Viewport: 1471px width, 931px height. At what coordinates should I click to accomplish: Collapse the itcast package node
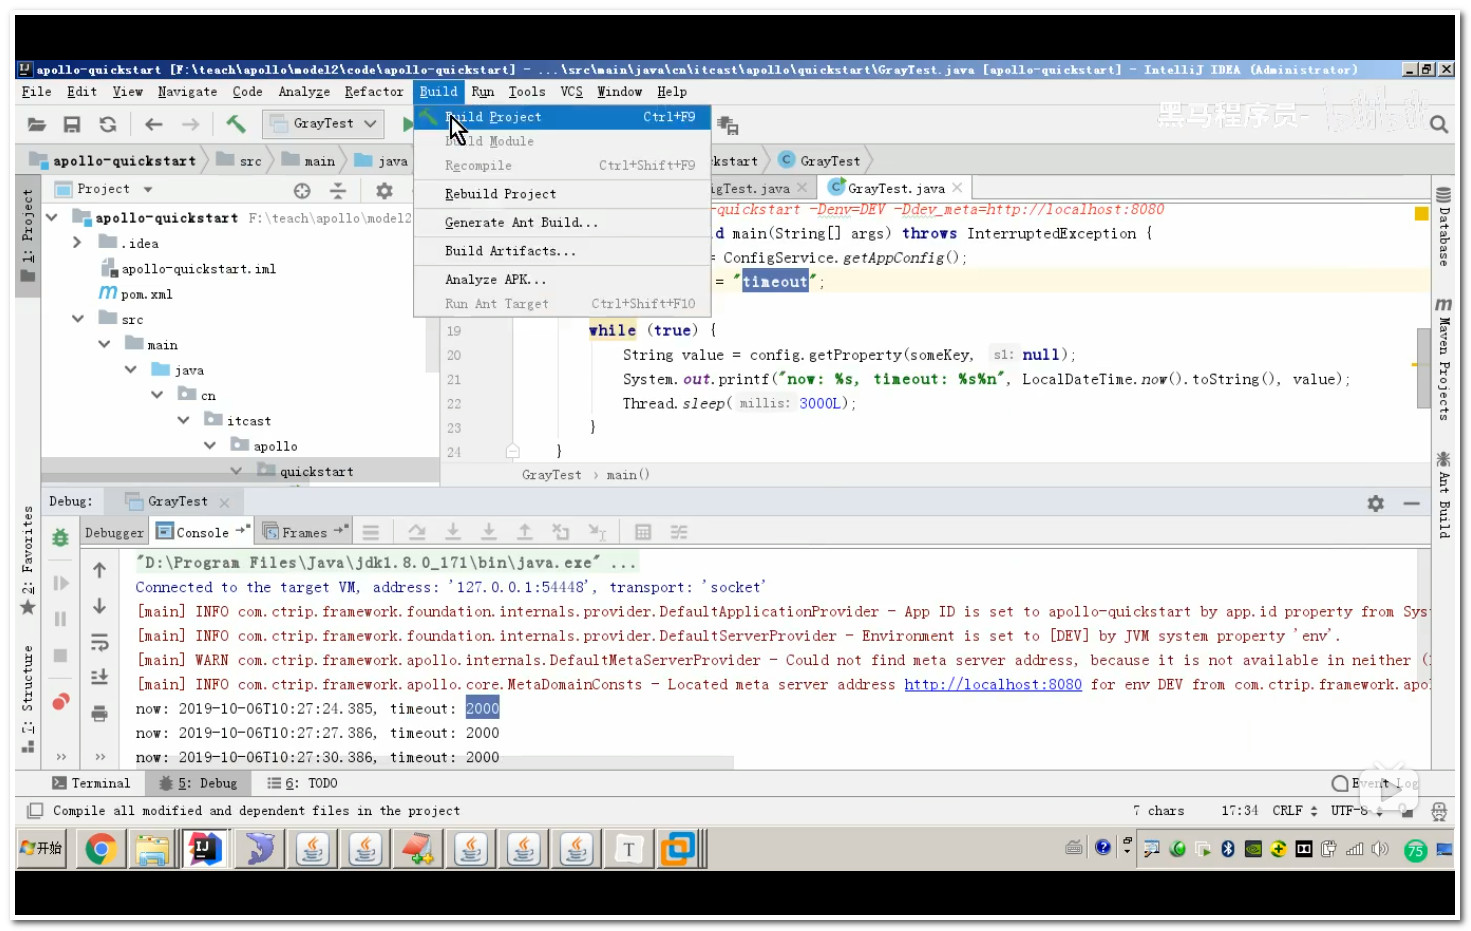click(183, 420)
